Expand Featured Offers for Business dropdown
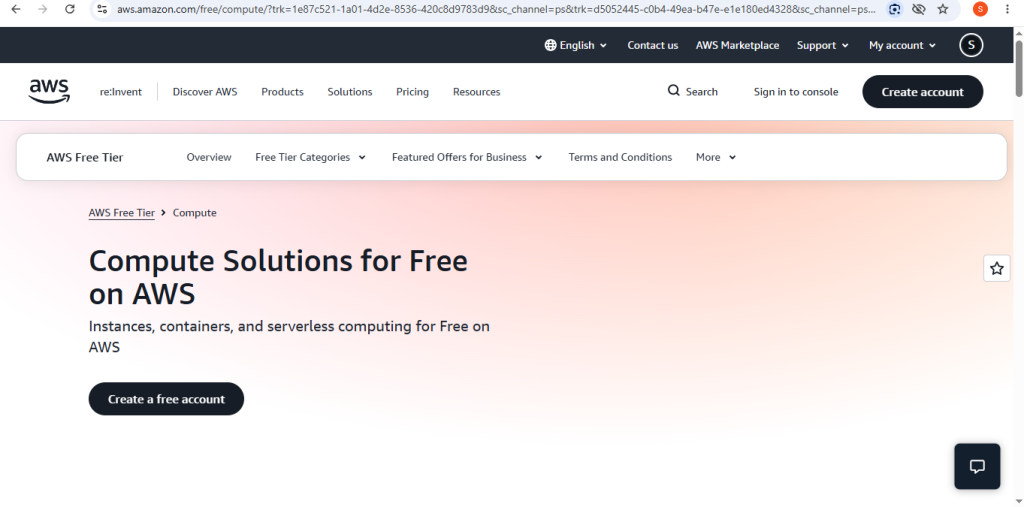The width and height of the screenshot is (1024, 507). pos(467,157)
